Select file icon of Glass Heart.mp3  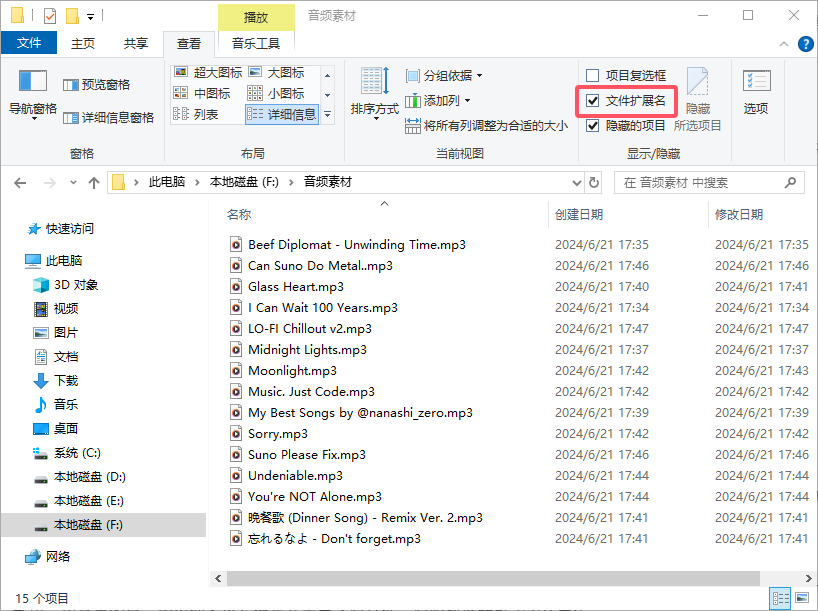(x=236, y=286)
